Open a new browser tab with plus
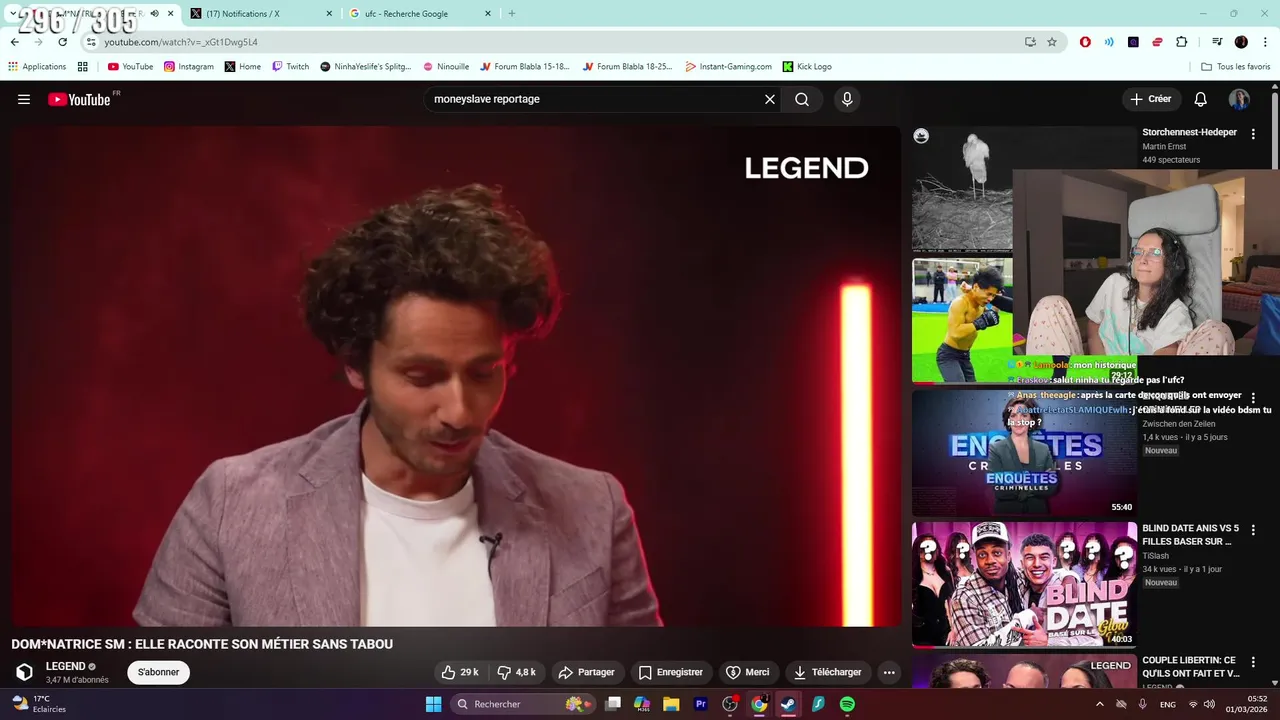Screen dimensions: 1280x720 [512, 14]
